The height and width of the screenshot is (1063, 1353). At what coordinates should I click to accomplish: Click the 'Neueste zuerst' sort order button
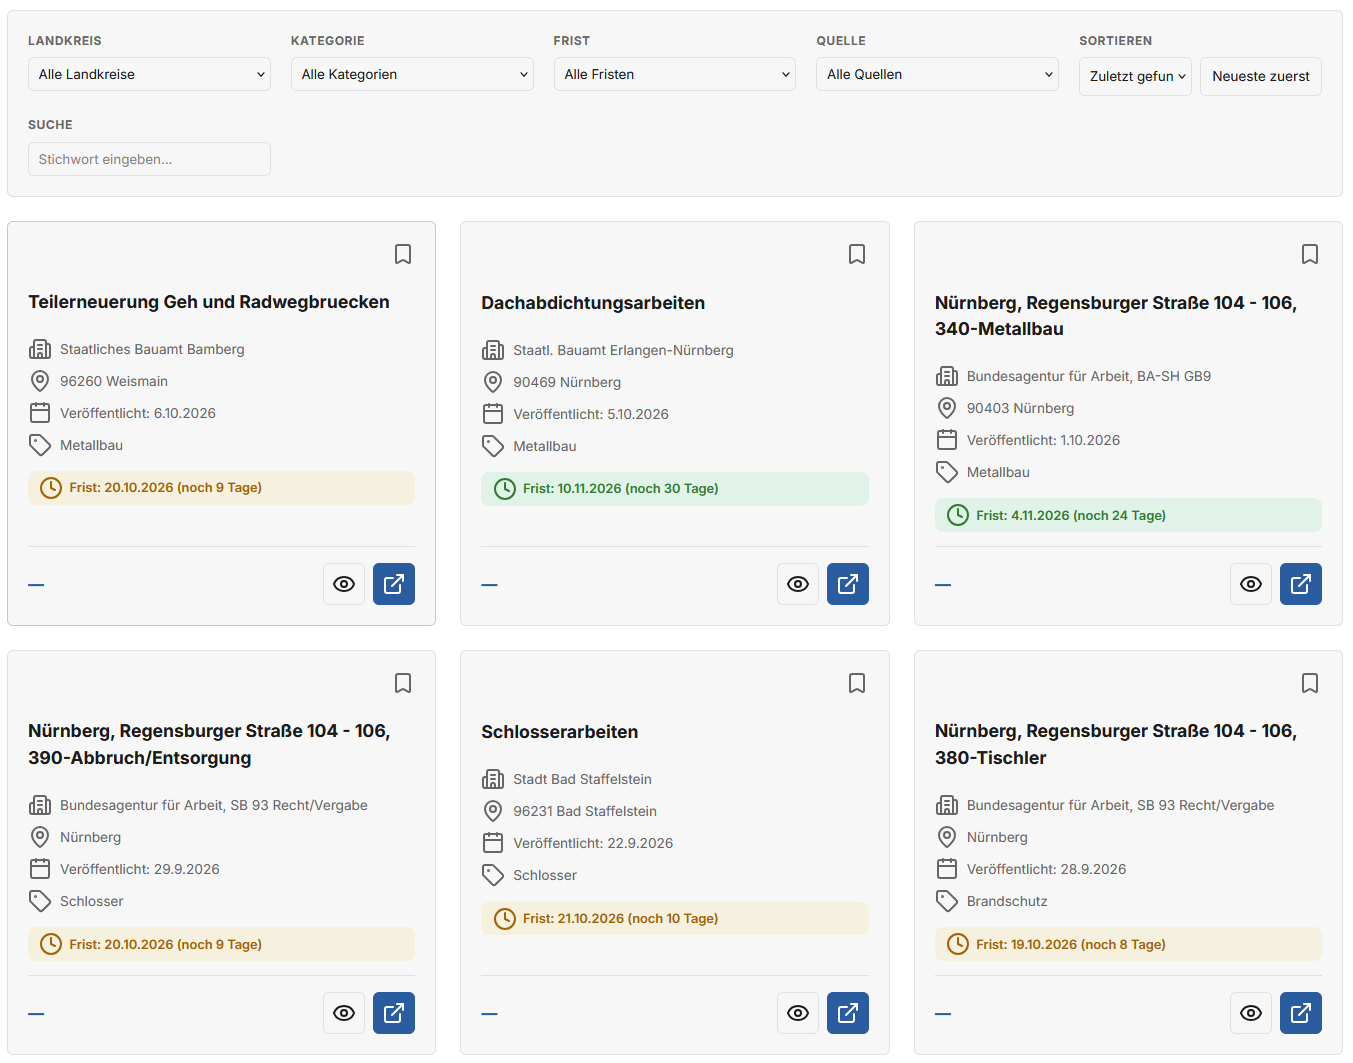click(x=1261, y=76)
